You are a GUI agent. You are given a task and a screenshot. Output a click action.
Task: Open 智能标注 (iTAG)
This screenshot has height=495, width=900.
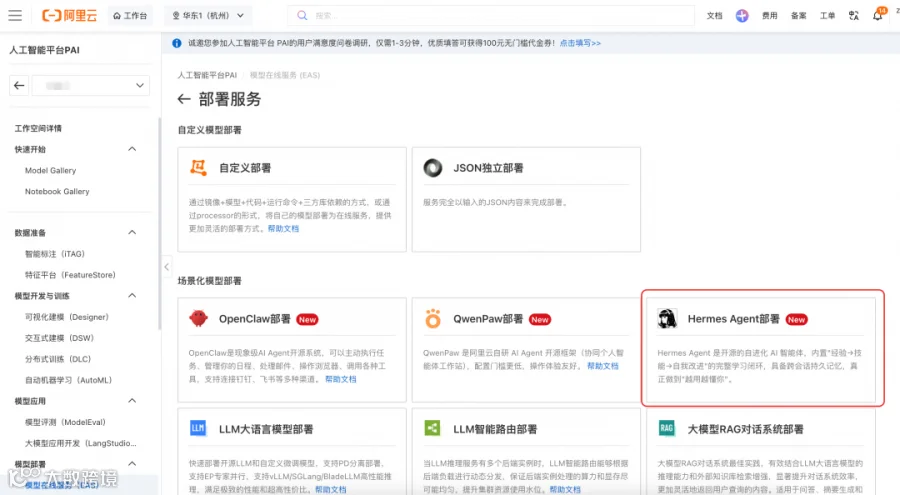click(x=55, y=254)
